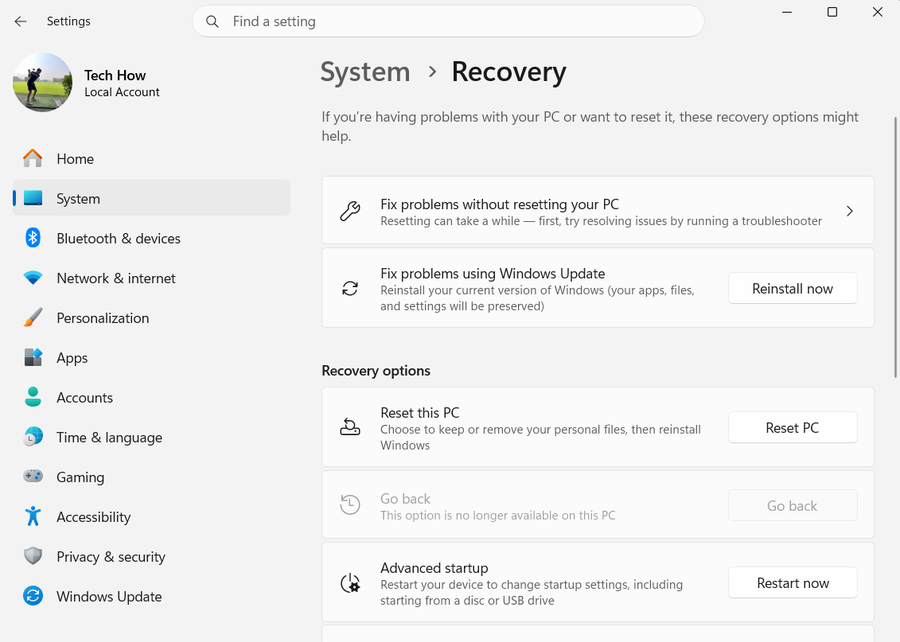Image resolution: width=900 pixels, height=642 pixels.
Task: Click the Accounts person icon
Action: tap(33, 397)
